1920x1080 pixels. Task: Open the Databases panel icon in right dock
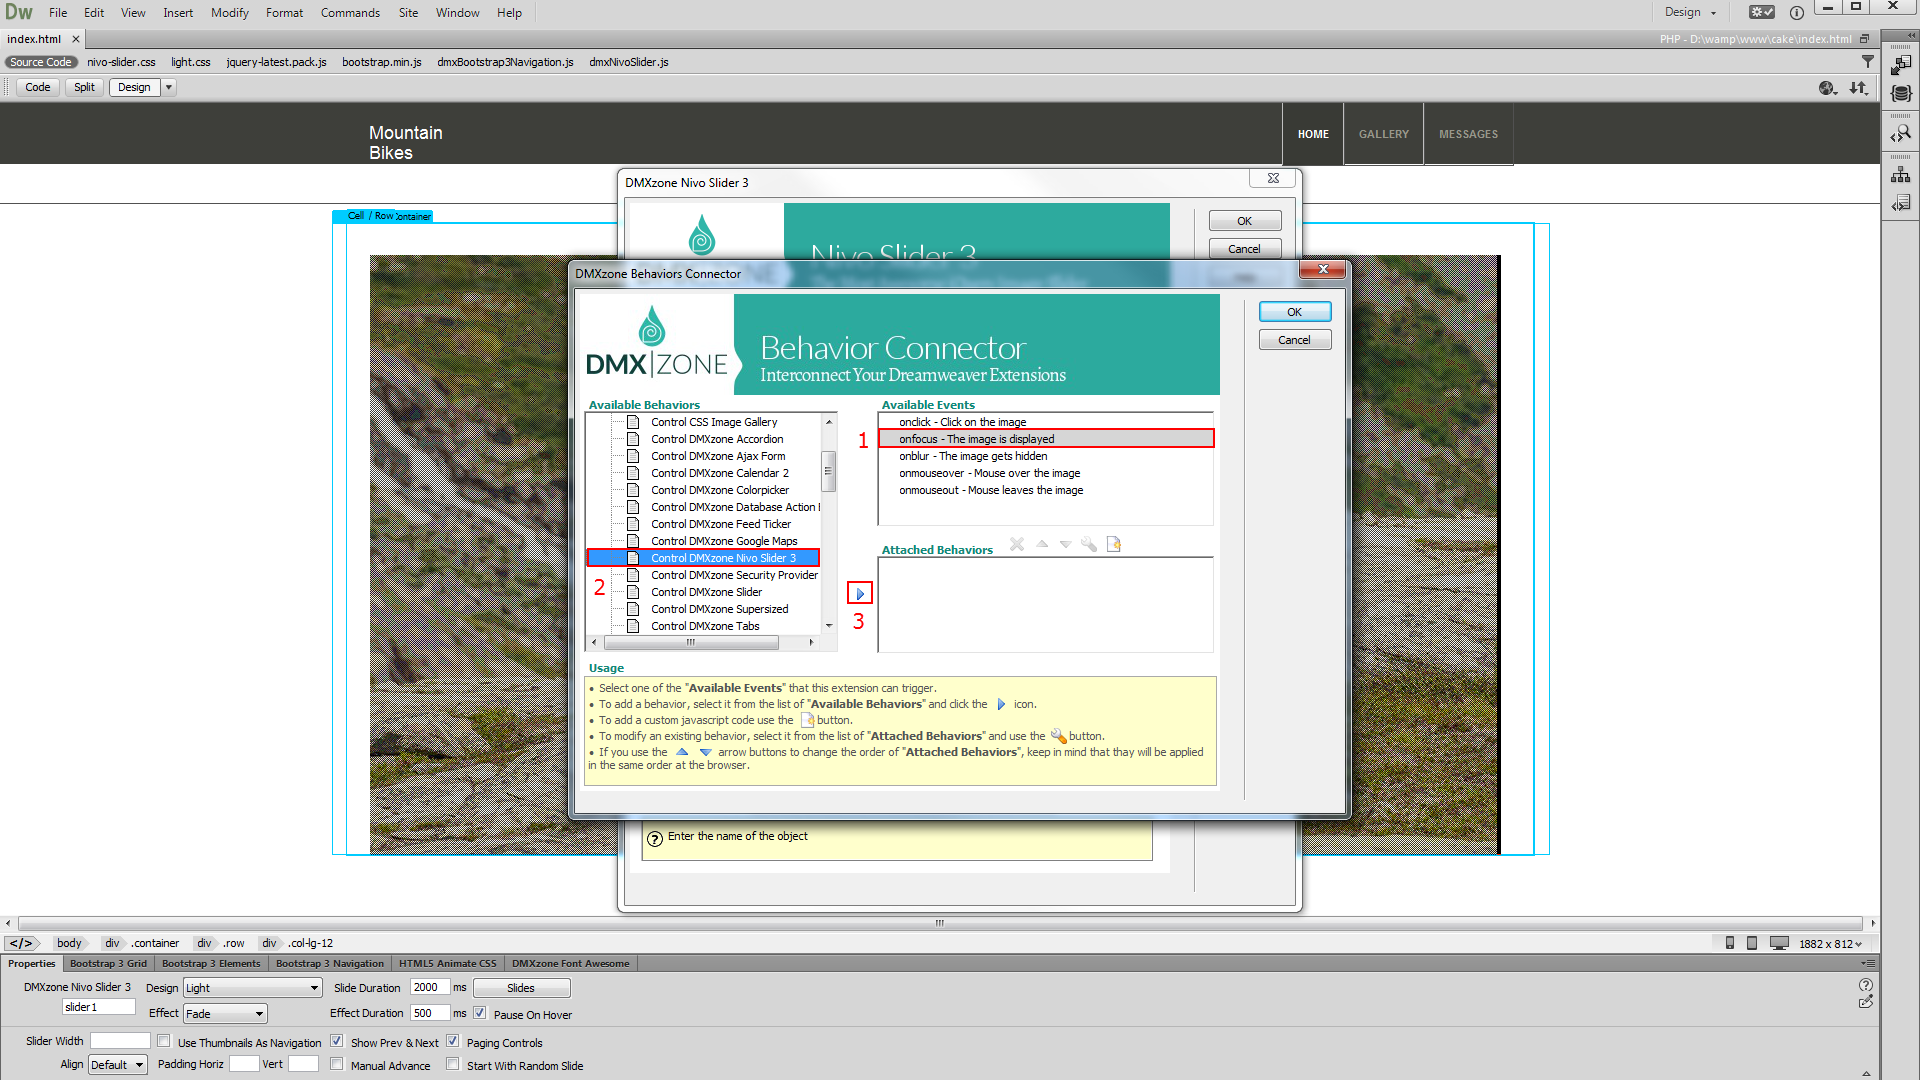click(x=1901, y=93)
